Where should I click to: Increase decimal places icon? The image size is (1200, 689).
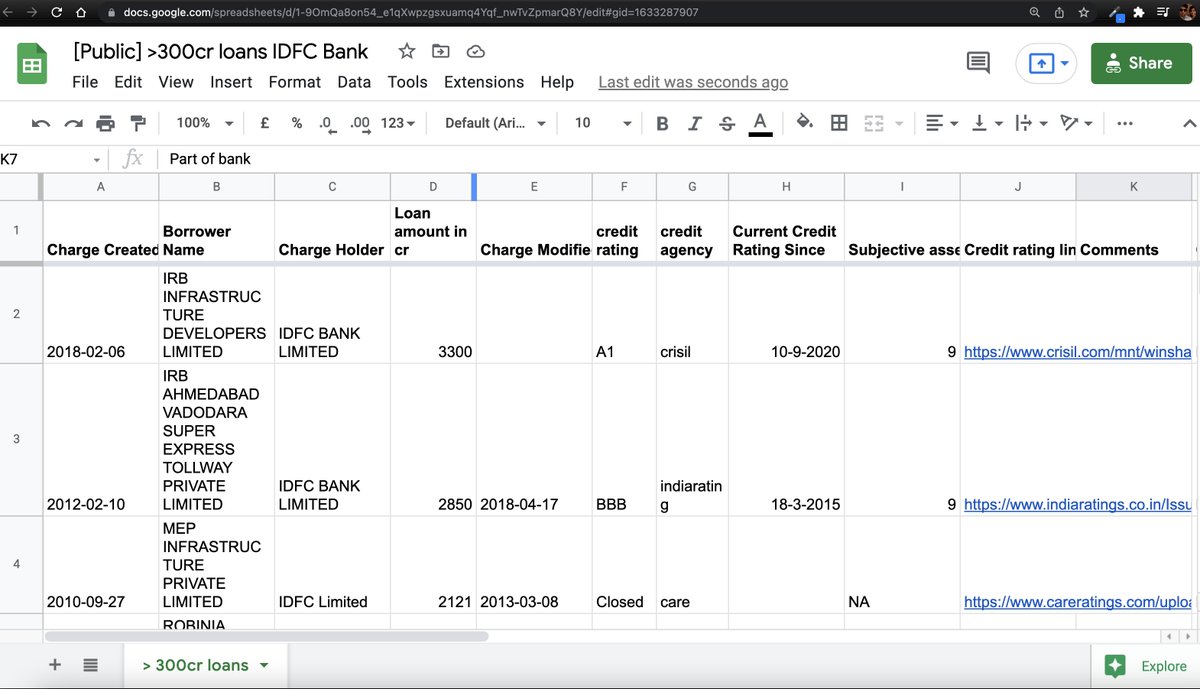(x=360, y=123)
